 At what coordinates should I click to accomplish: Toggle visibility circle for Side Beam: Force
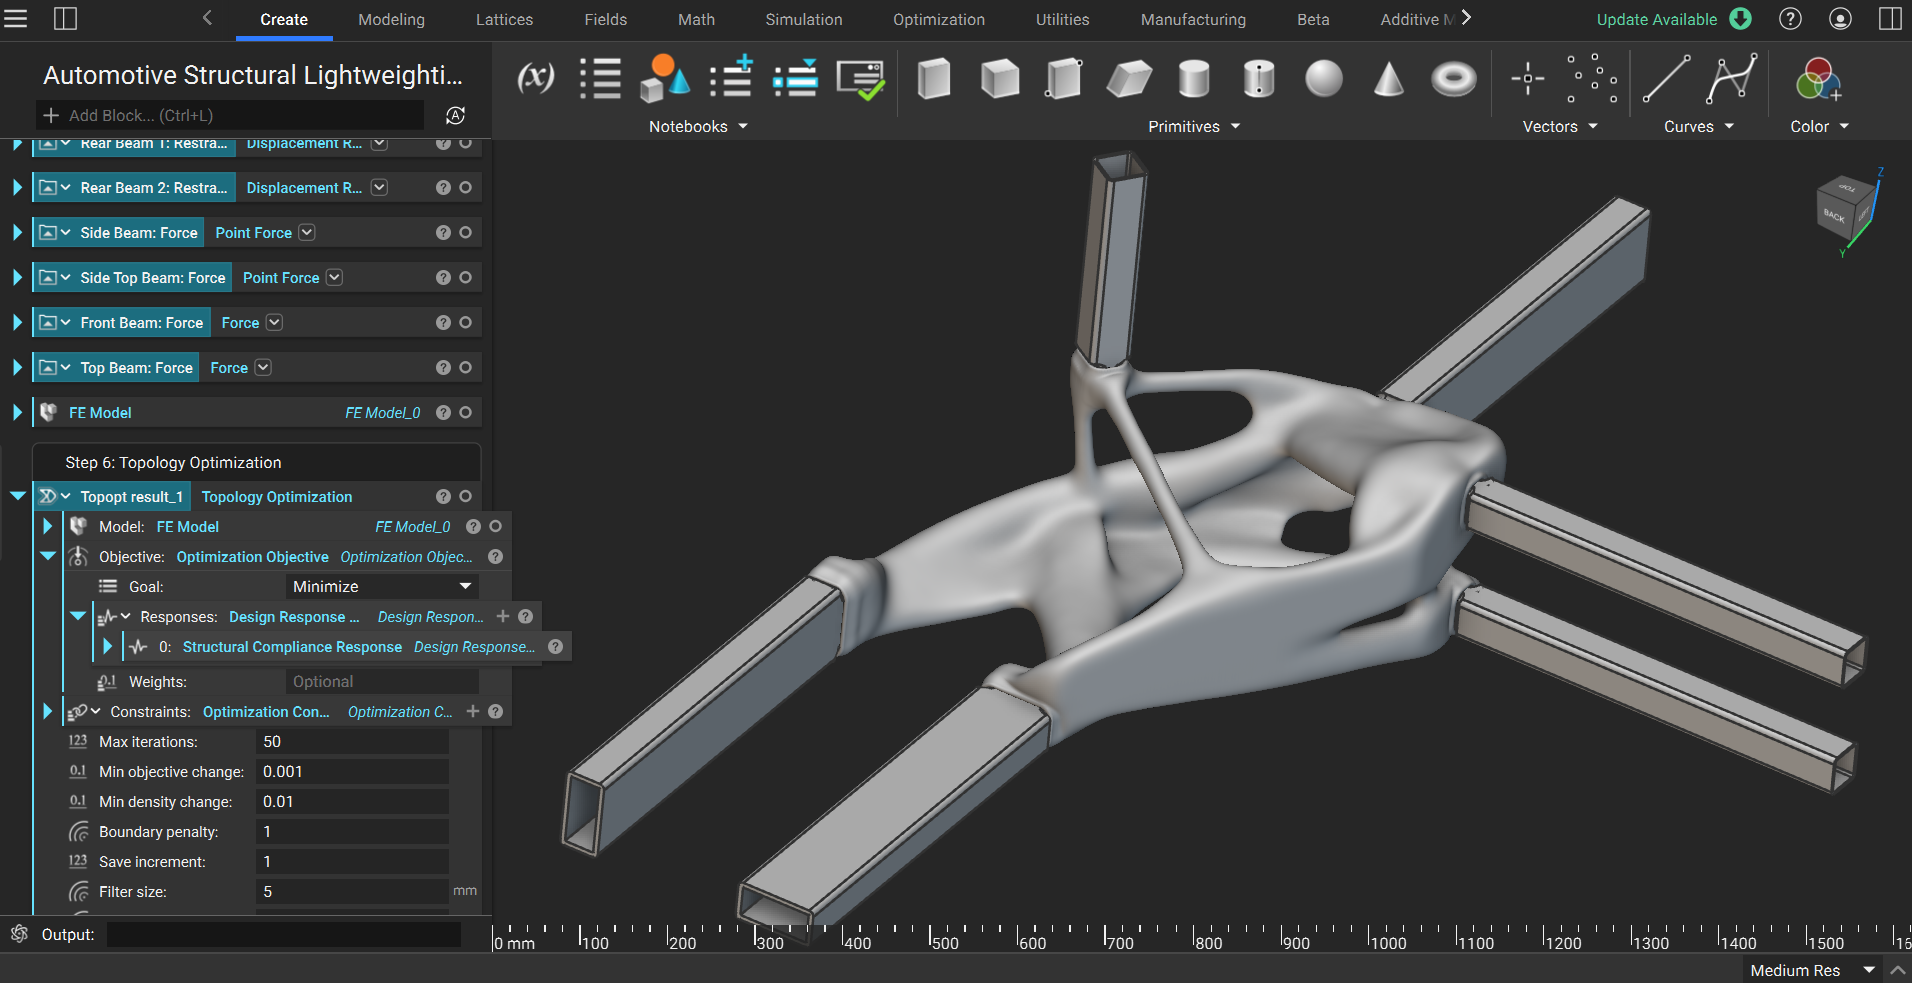coord(465,232)
